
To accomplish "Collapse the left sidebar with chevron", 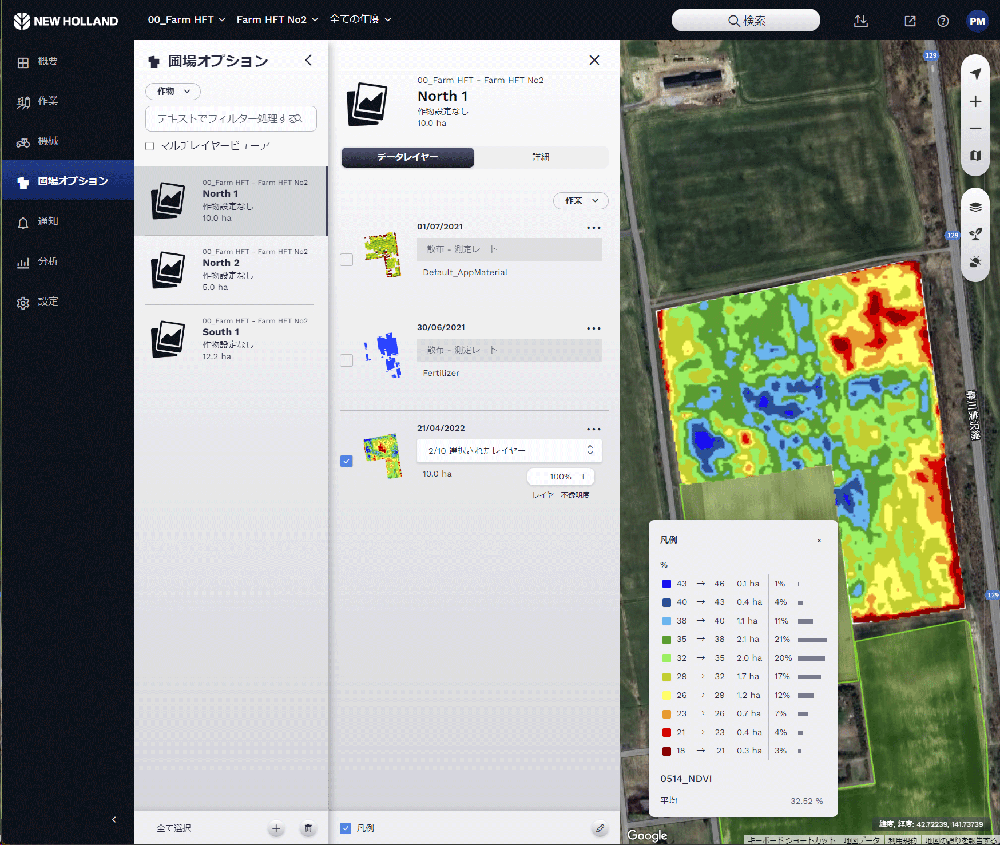I will pos(114,819).
